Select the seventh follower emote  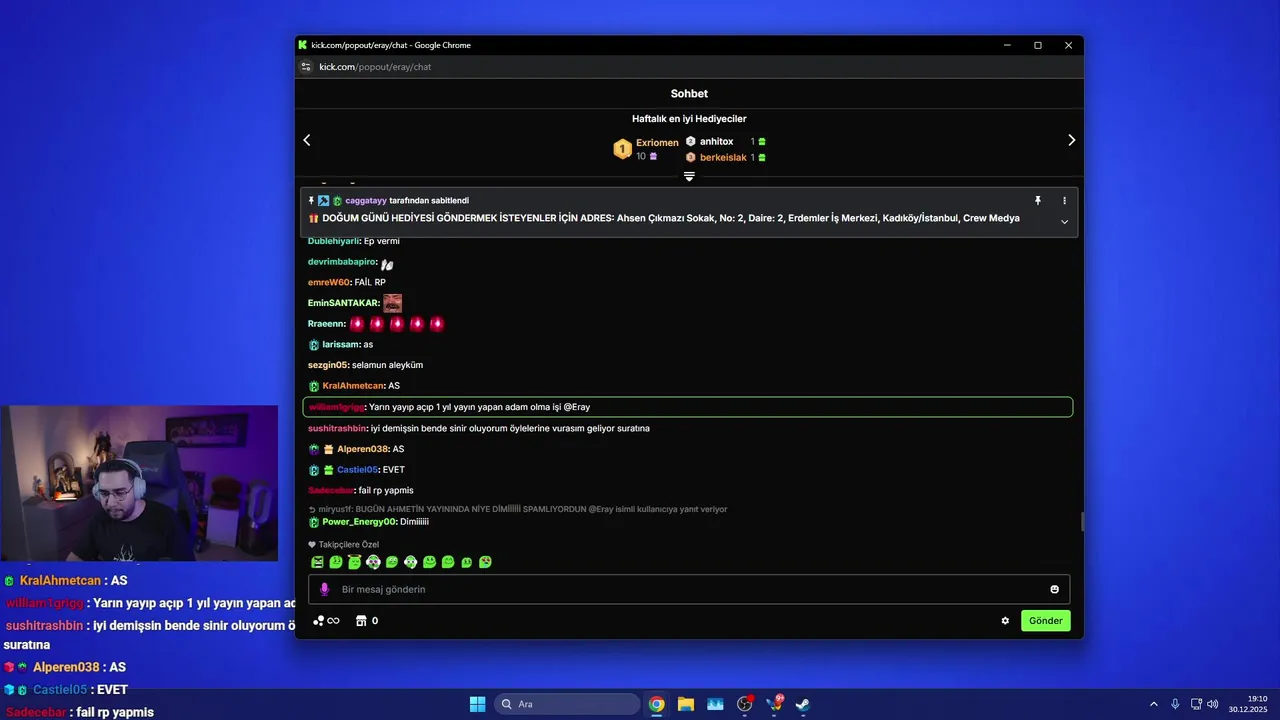(x=429, y=562)
